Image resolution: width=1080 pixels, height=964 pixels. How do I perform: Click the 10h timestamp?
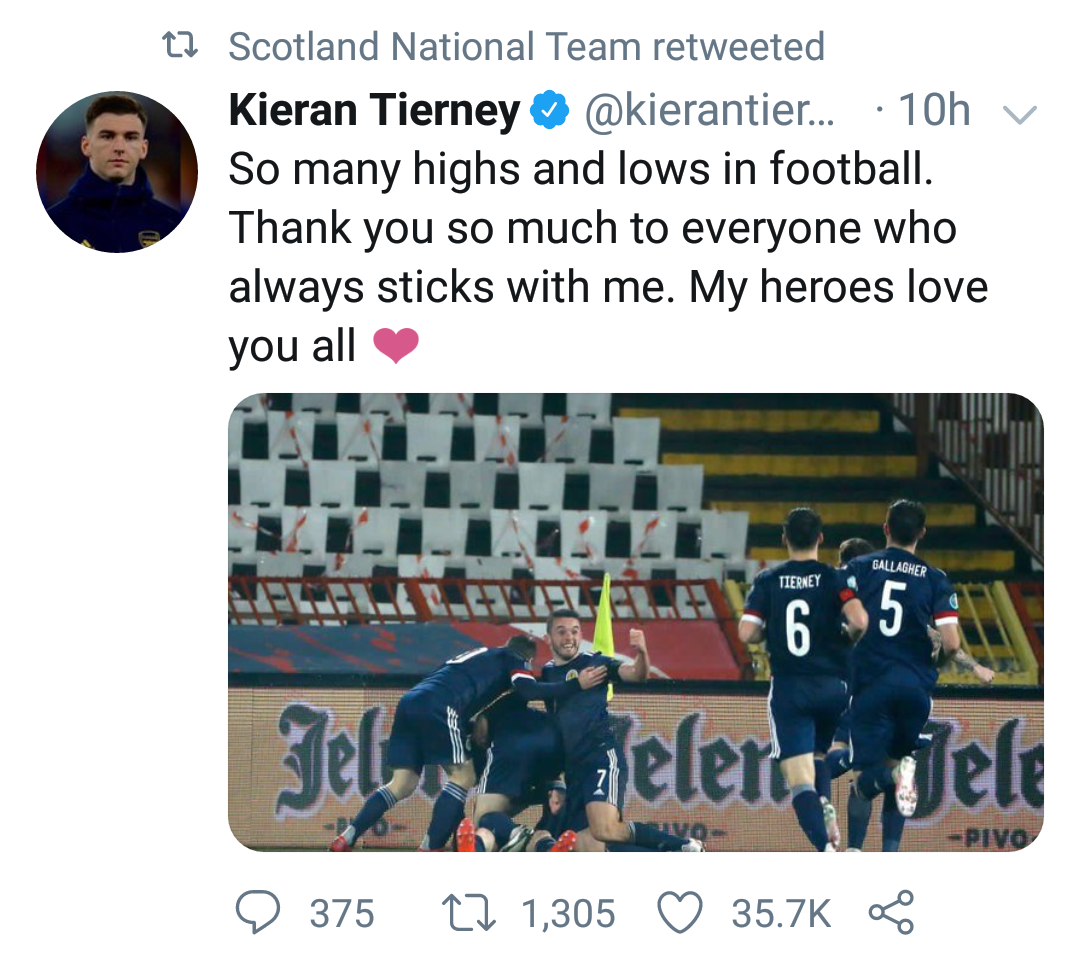[x=934, y=112]
